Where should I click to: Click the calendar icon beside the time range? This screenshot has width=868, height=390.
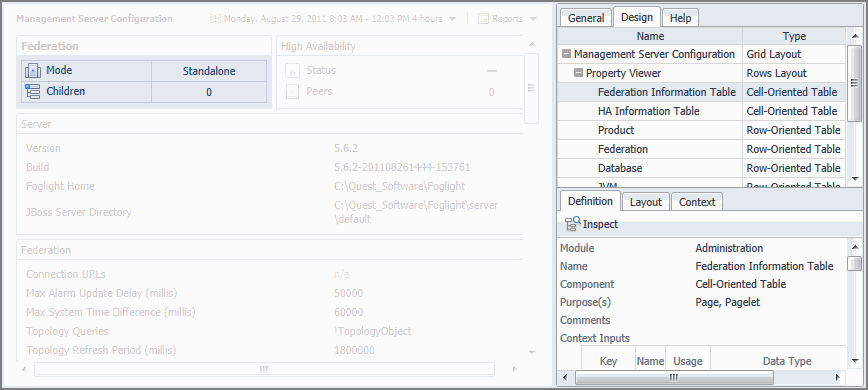point(215,19)
